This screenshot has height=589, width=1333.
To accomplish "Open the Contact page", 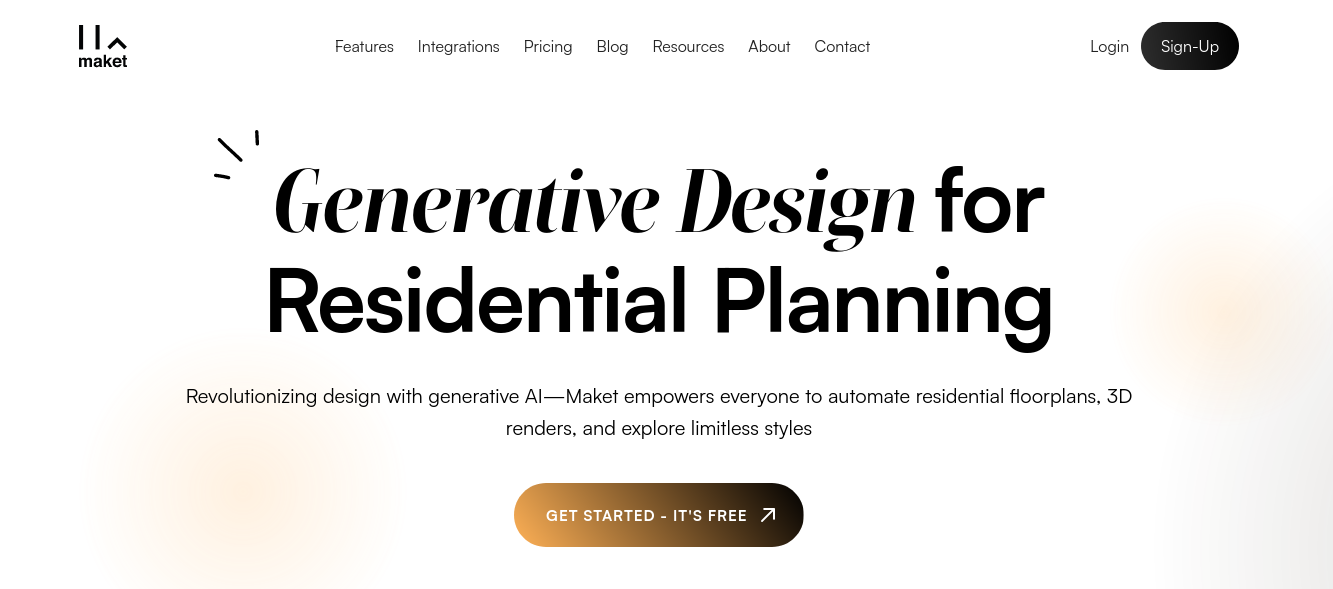I will pos(842,46).
